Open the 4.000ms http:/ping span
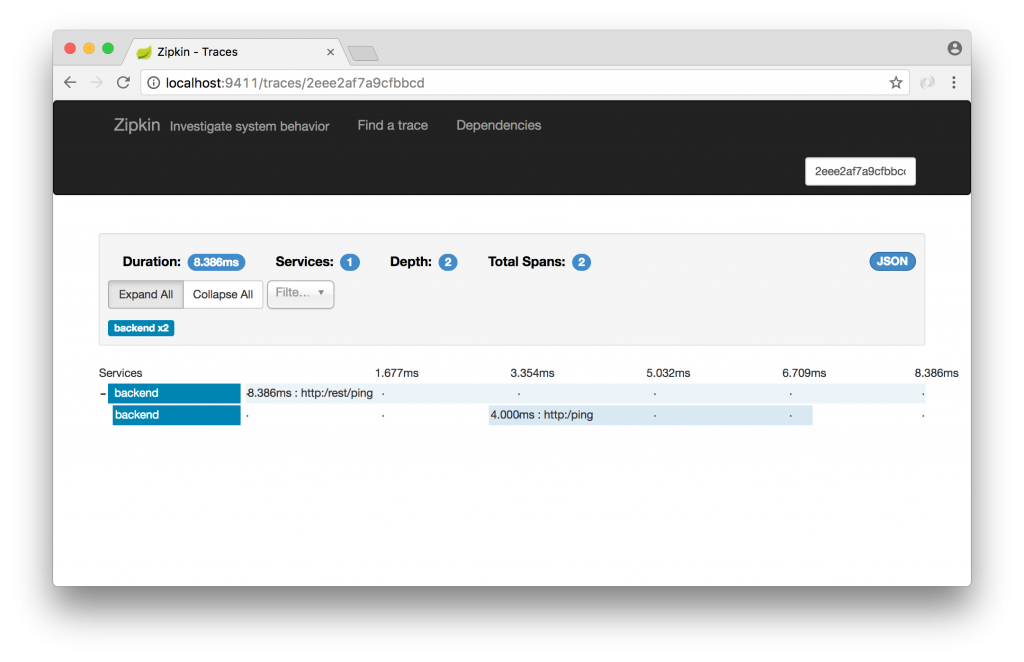Image resolution: width=1024 pixels, height=662 pixels. click(650, 415)
